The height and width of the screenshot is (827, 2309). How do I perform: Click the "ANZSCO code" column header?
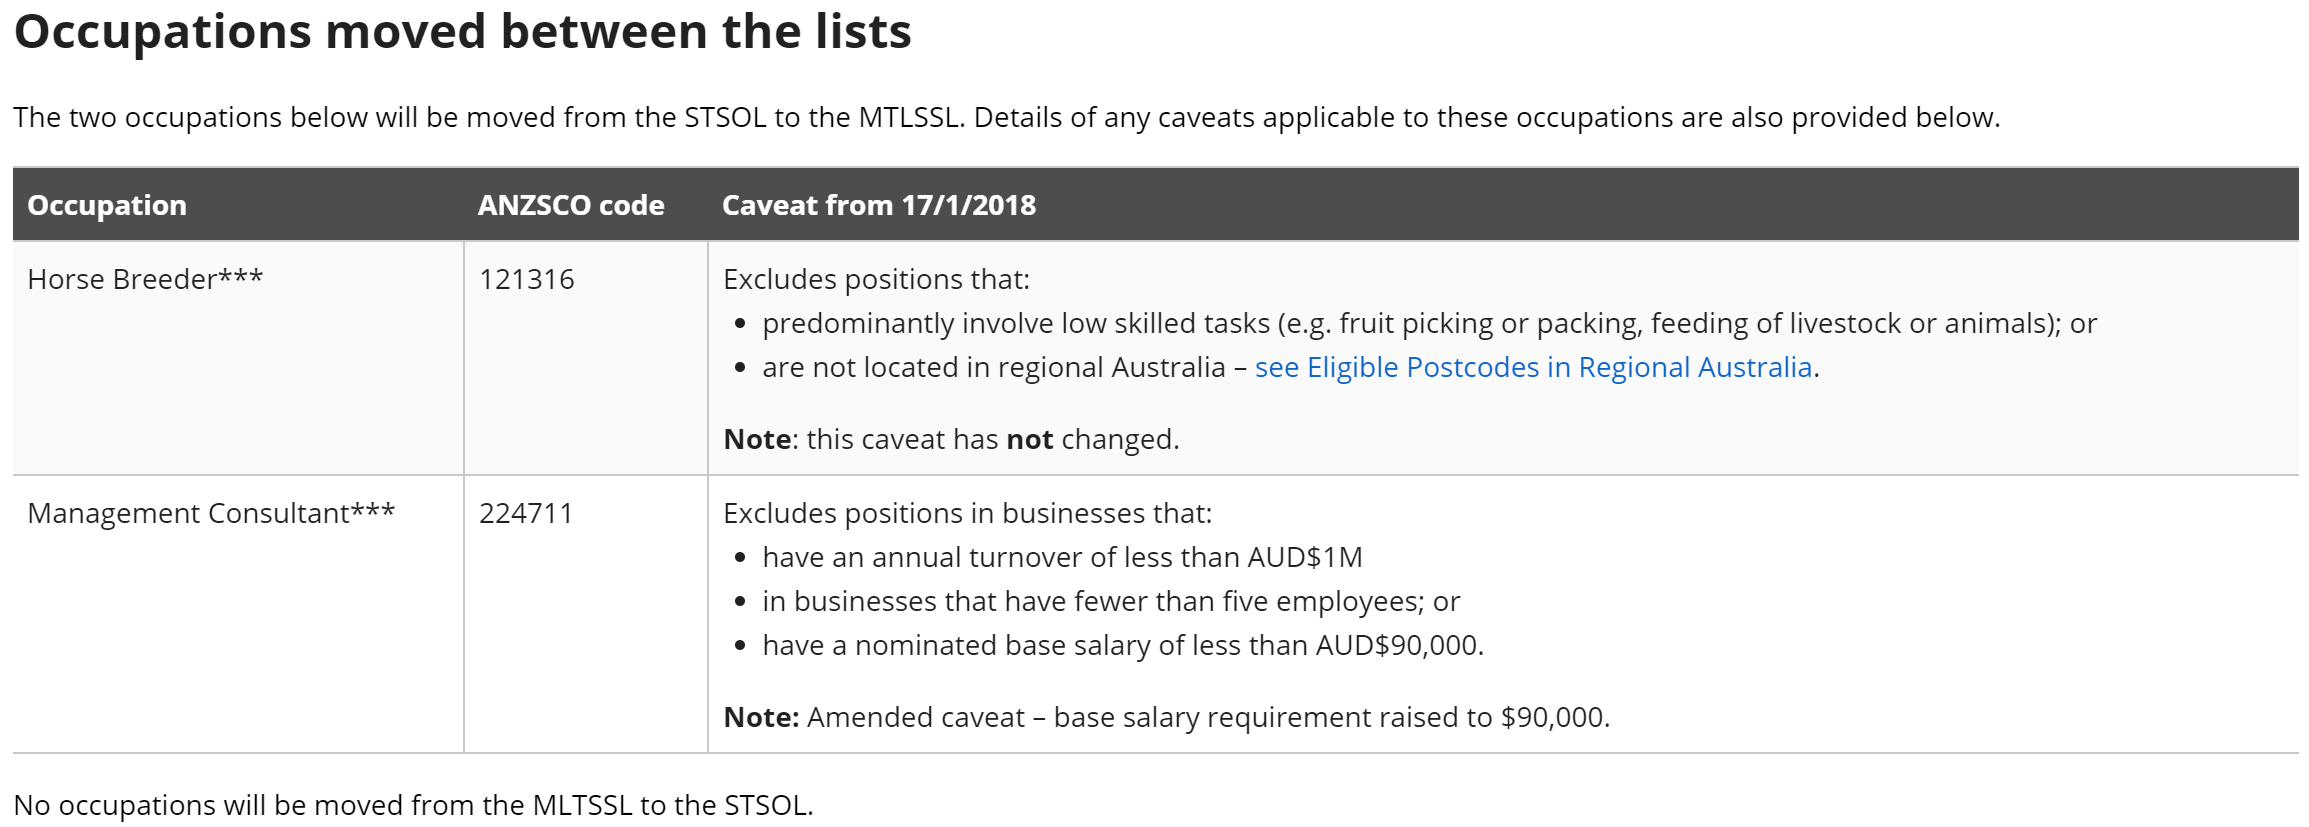point(571,205)
